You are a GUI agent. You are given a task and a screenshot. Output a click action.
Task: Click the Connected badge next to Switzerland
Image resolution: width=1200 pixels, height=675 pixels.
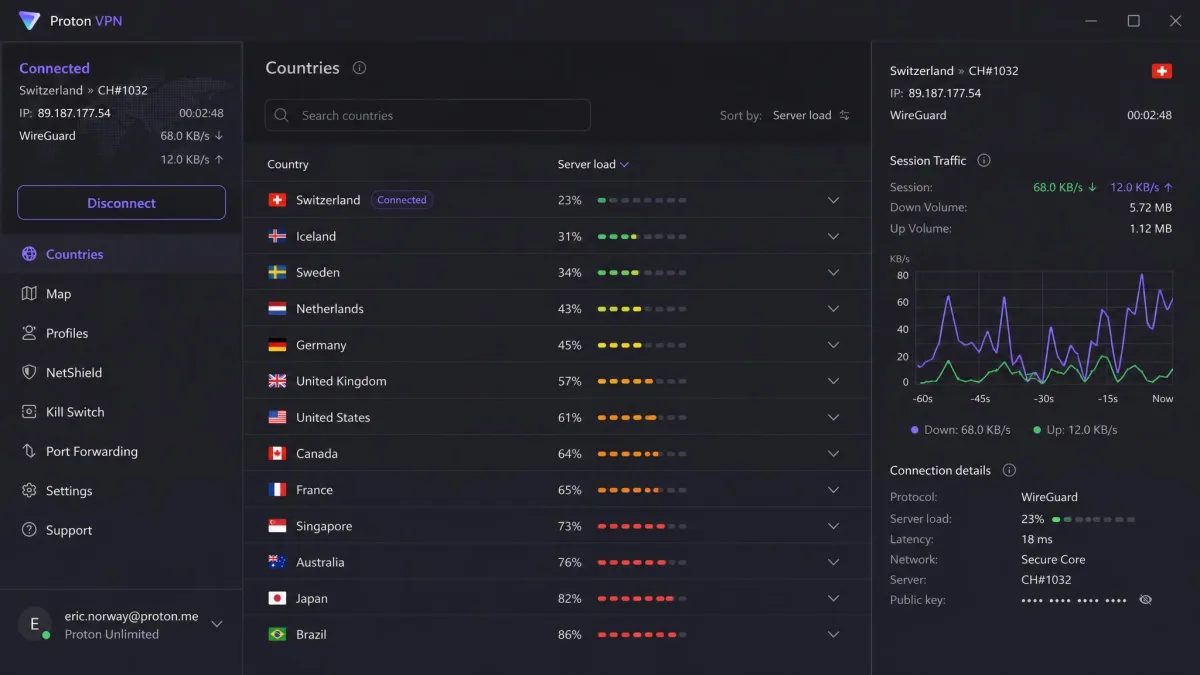pyautogui.click(x=402, y=200)
